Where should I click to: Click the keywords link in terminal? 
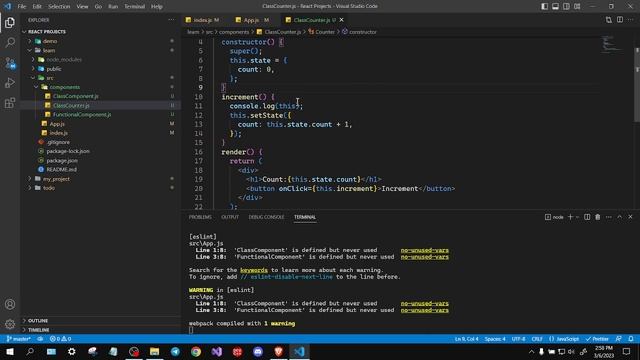(254, 270)
